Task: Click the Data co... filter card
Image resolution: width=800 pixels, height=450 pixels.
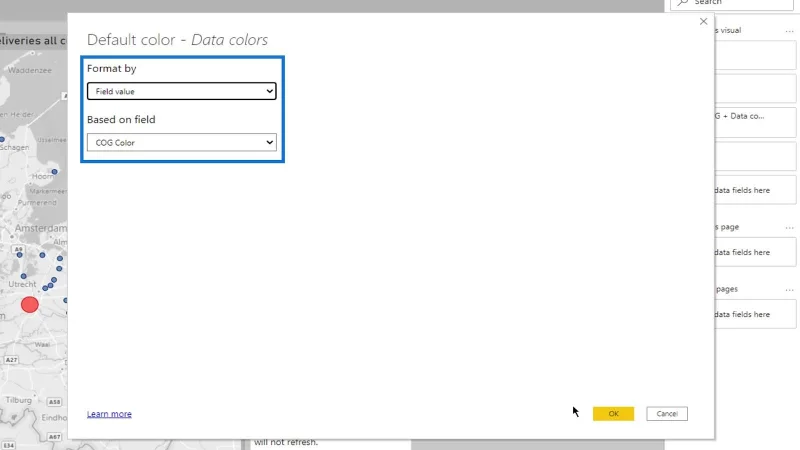Action: click(x=755, y=122)
